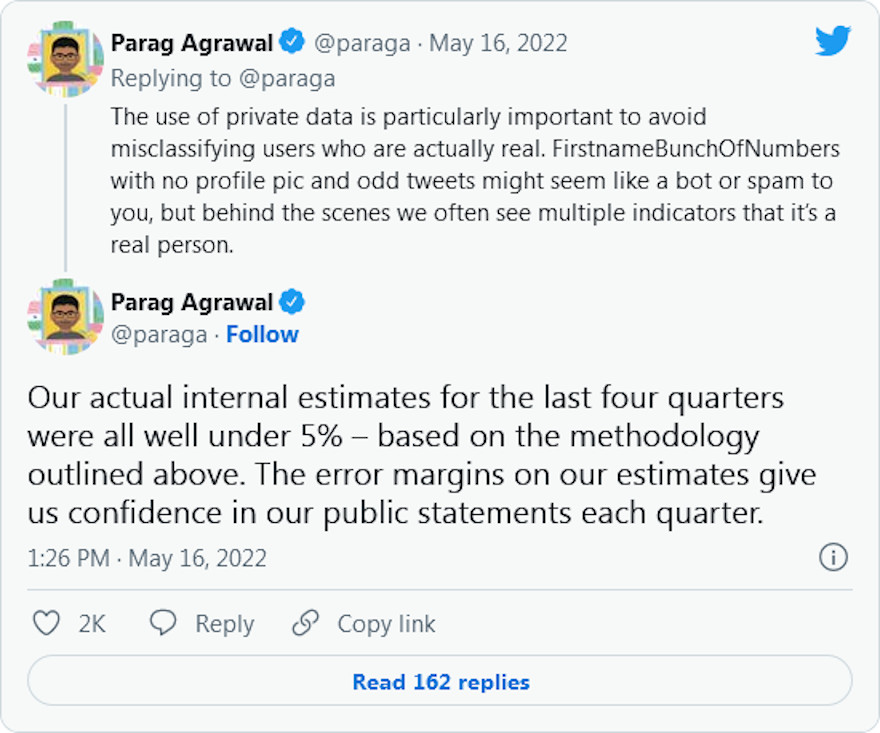Click the reply speech bubble icon
Screen dimensions: 880x733
(x=163, y=624)
